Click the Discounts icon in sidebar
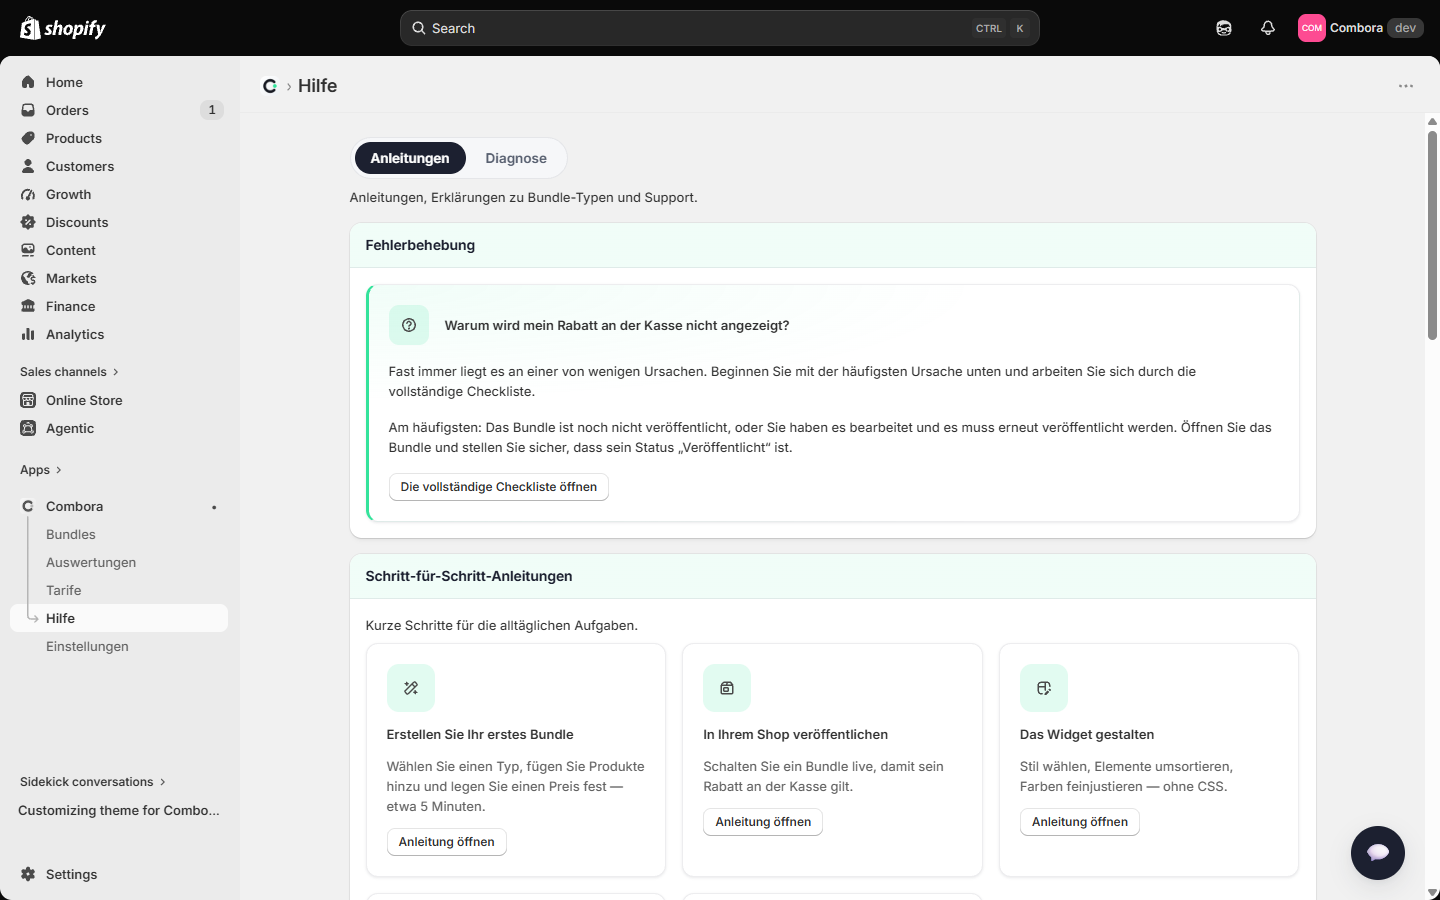1440x900 pixels. [x=28, y=222]
